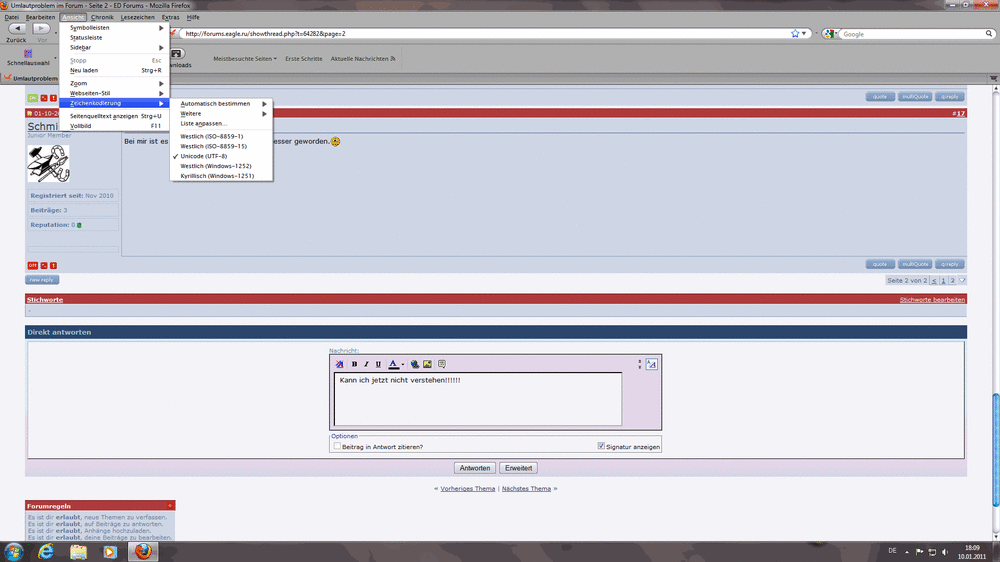Select 'Liste anpassen...' entry

(221, 124)
